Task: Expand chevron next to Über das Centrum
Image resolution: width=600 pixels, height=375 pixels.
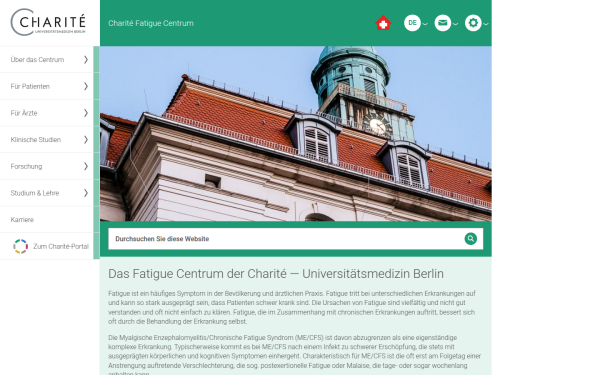Action: [86, 59]
